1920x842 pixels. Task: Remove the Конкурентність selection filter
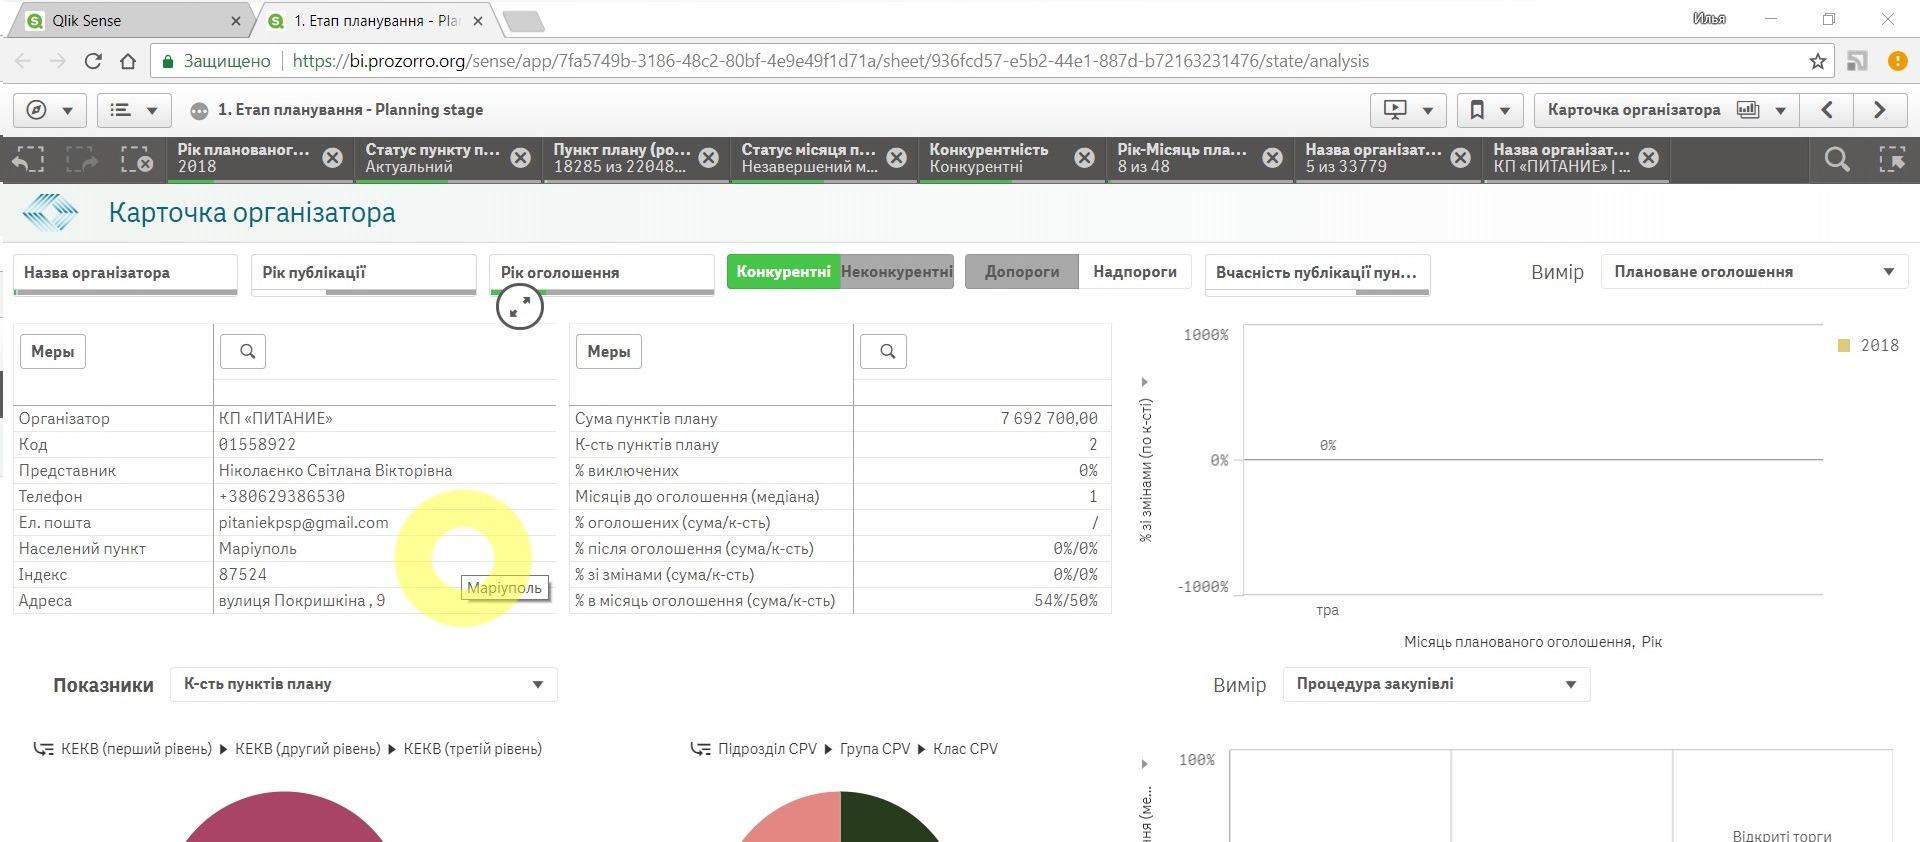(1084, 158)
